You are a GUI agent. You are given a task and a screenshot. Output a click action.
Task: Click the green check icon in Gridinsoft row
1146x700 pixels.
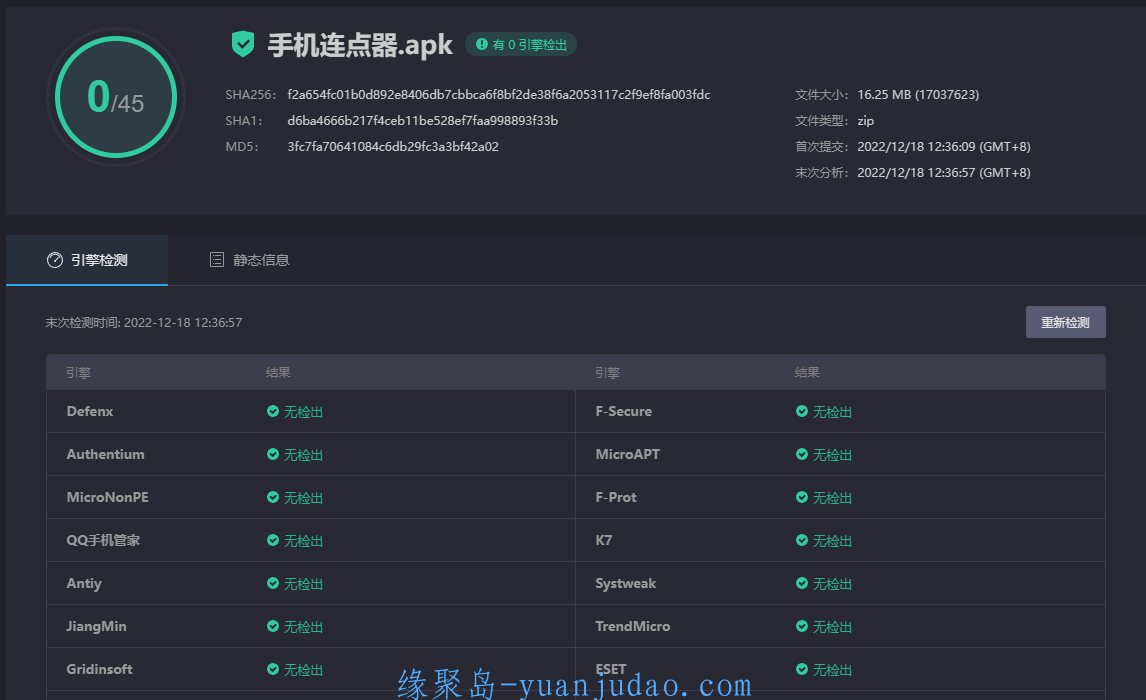pyautogui.click(x=273, y=669)
